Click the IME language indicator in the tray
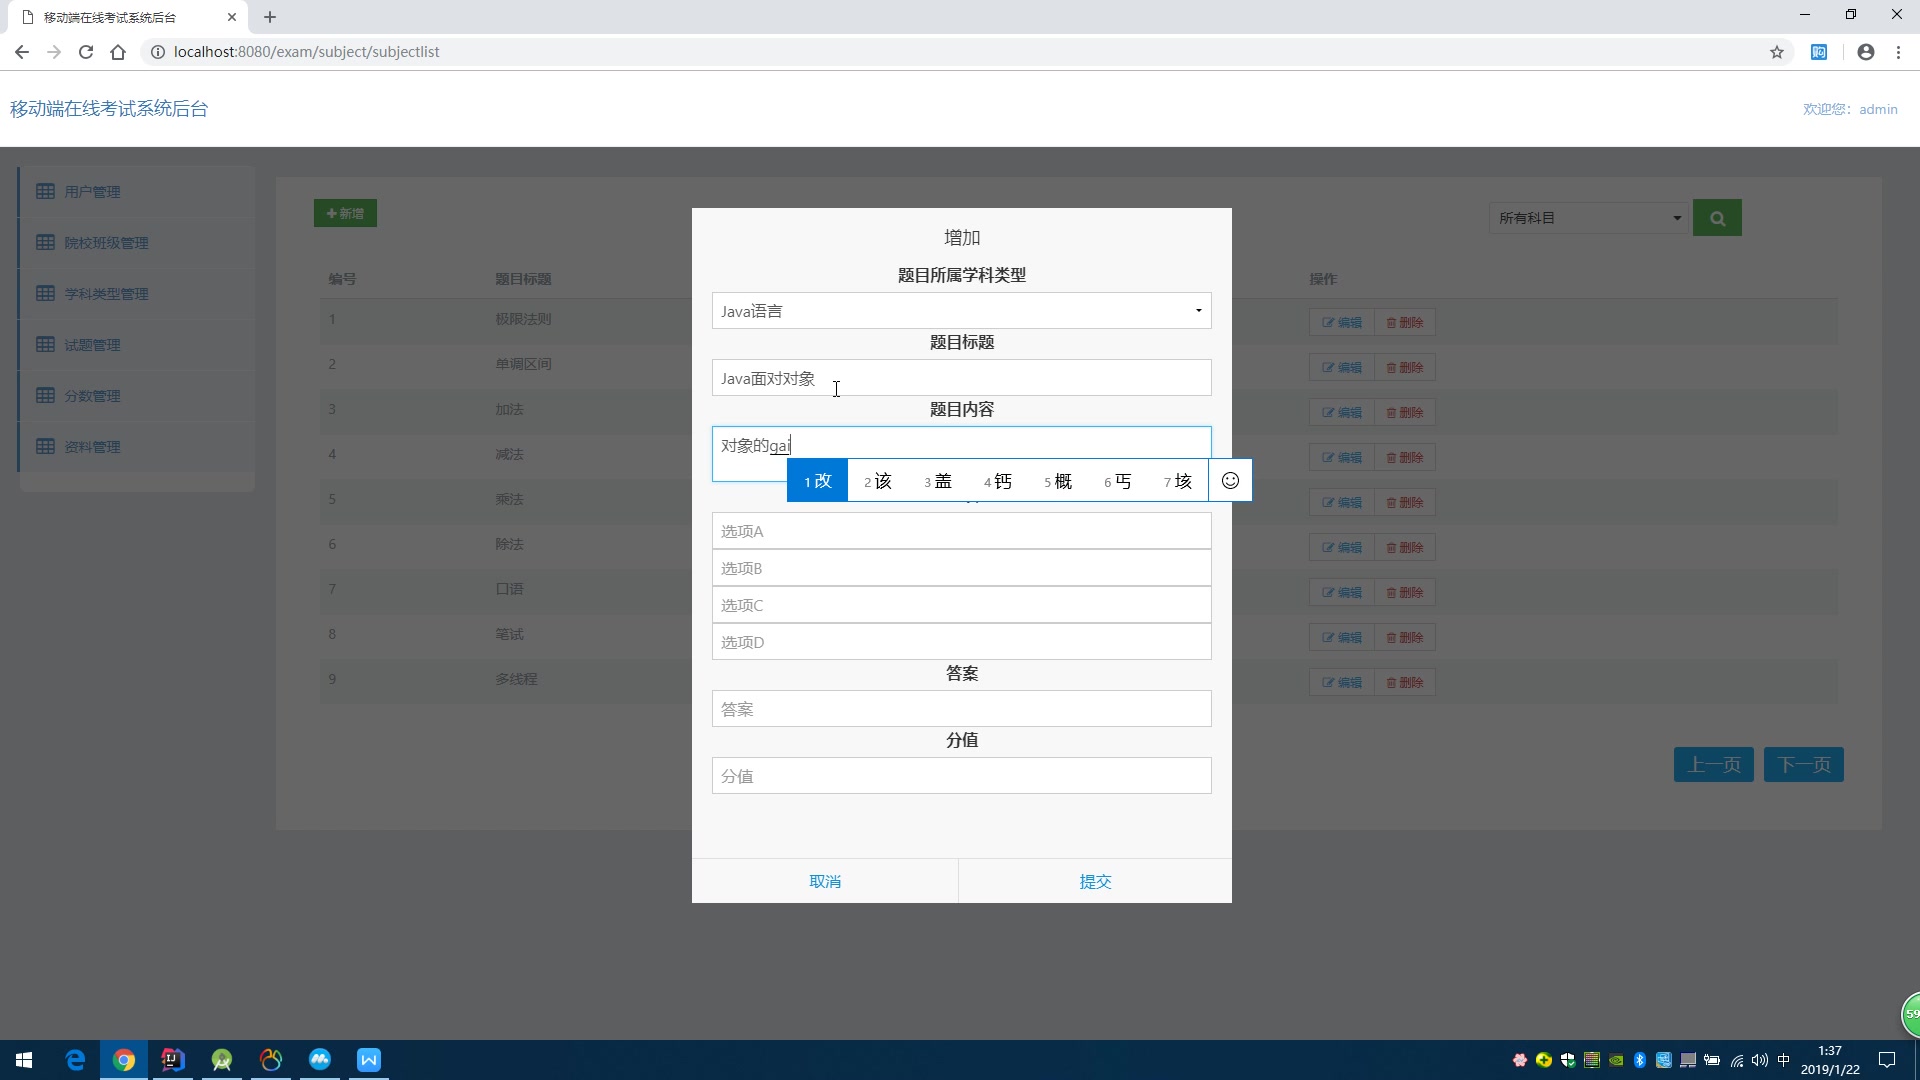The width and height of the screenshot is (1920, 1080). point(1784,1061)
